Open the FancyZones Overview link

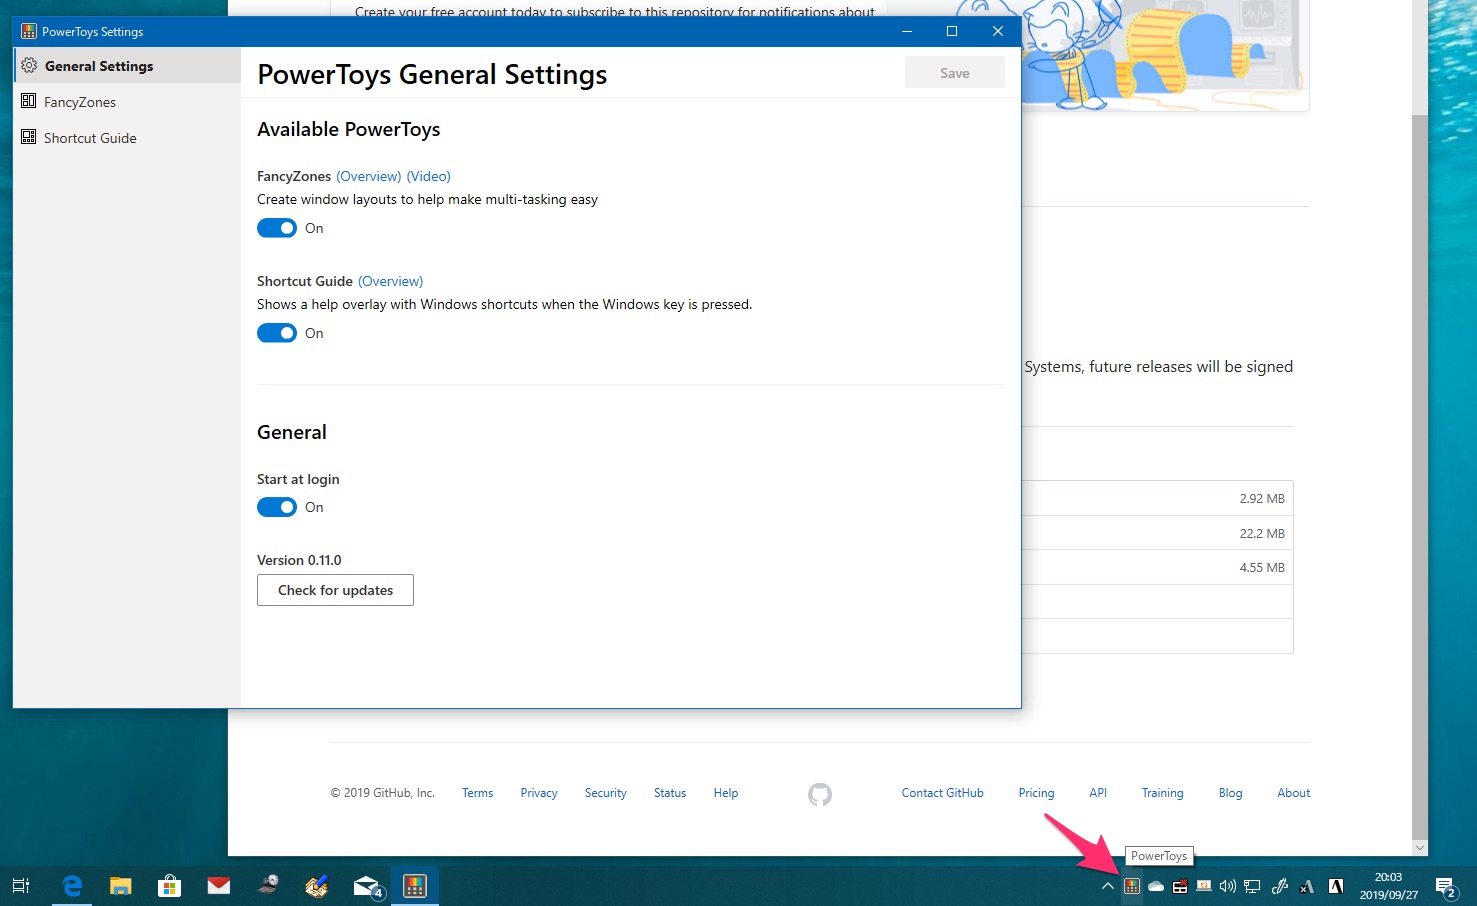click(369, 176)
